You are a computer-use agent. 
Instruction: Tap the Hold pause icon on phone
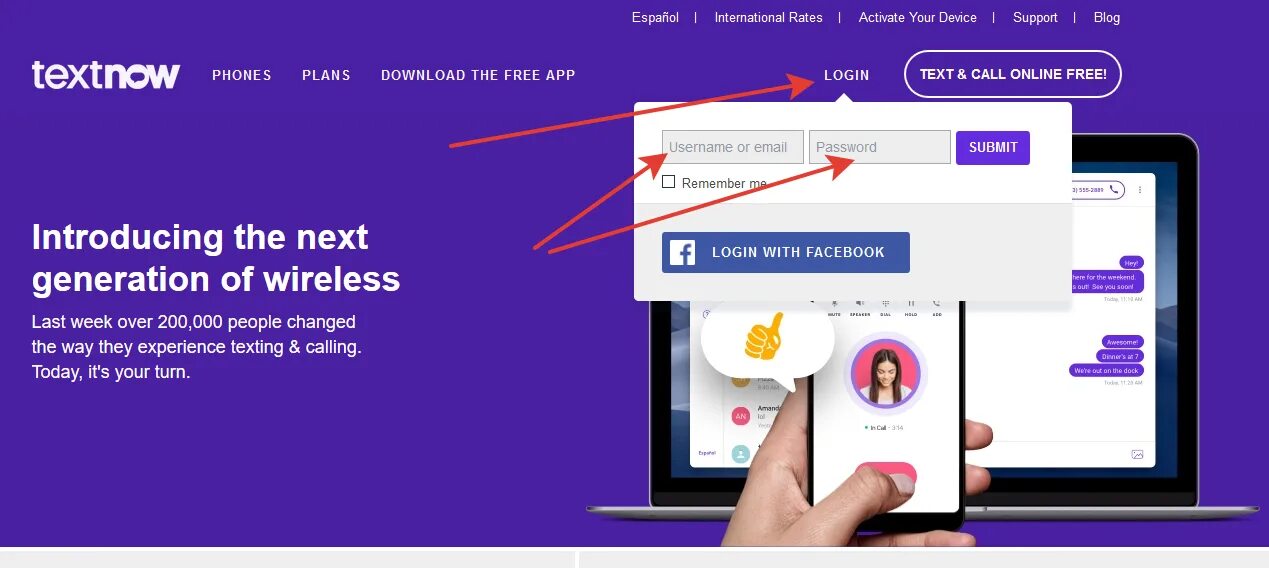[x=911, y=305]
